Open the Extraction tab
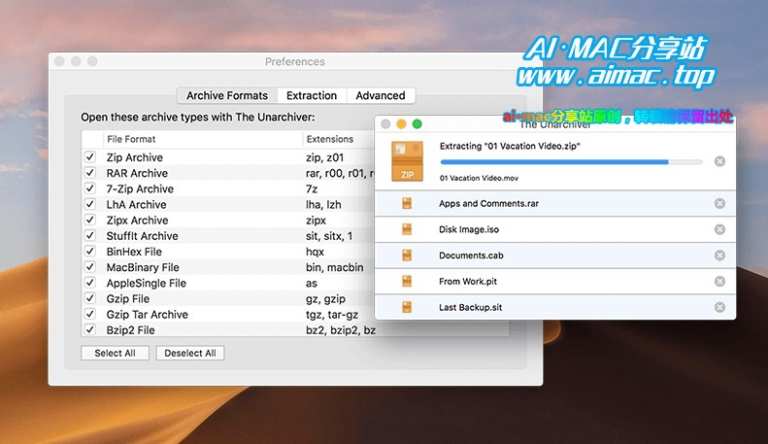Image resolution: width=768 pixels, height=444 pixels. point(312,96)
